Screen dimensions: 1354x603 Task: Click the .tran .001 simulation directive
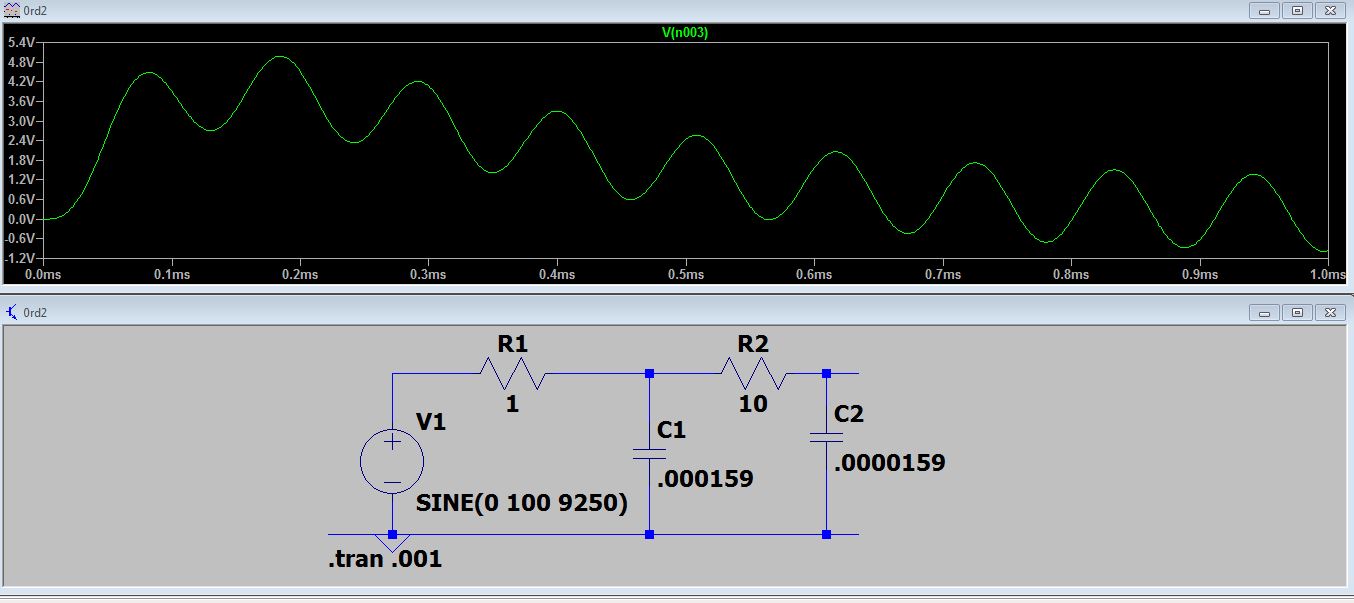[x=385, y=560]
